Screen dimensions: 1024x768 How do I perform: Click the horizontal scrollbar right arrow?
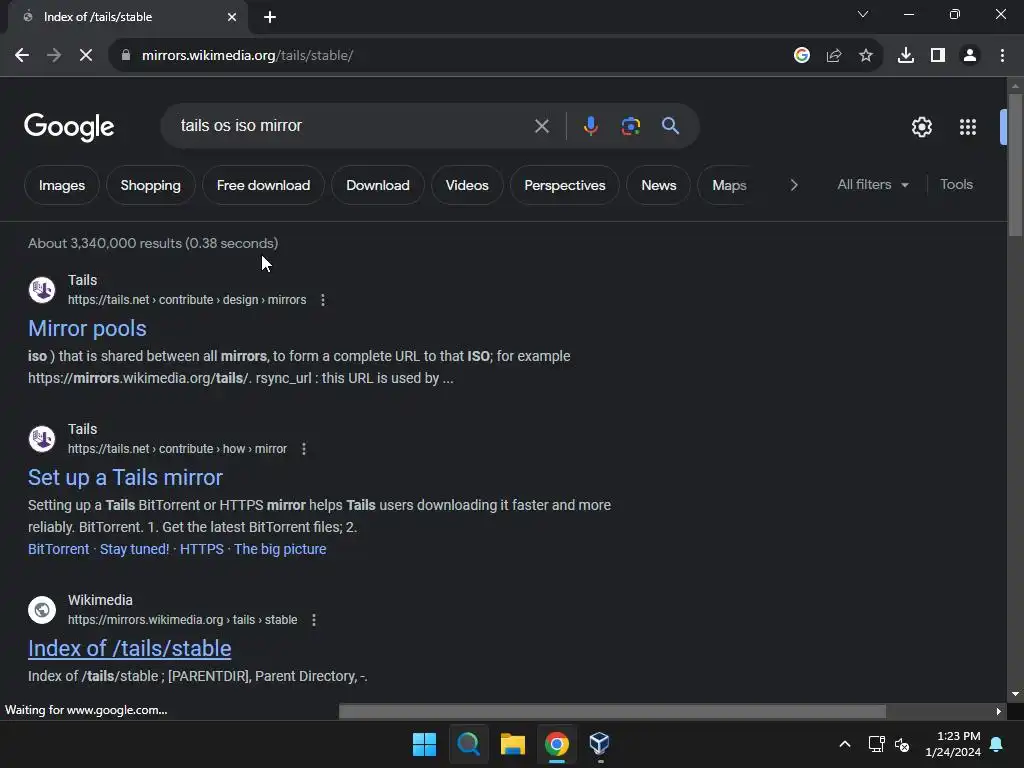click(x=999, y=711)
